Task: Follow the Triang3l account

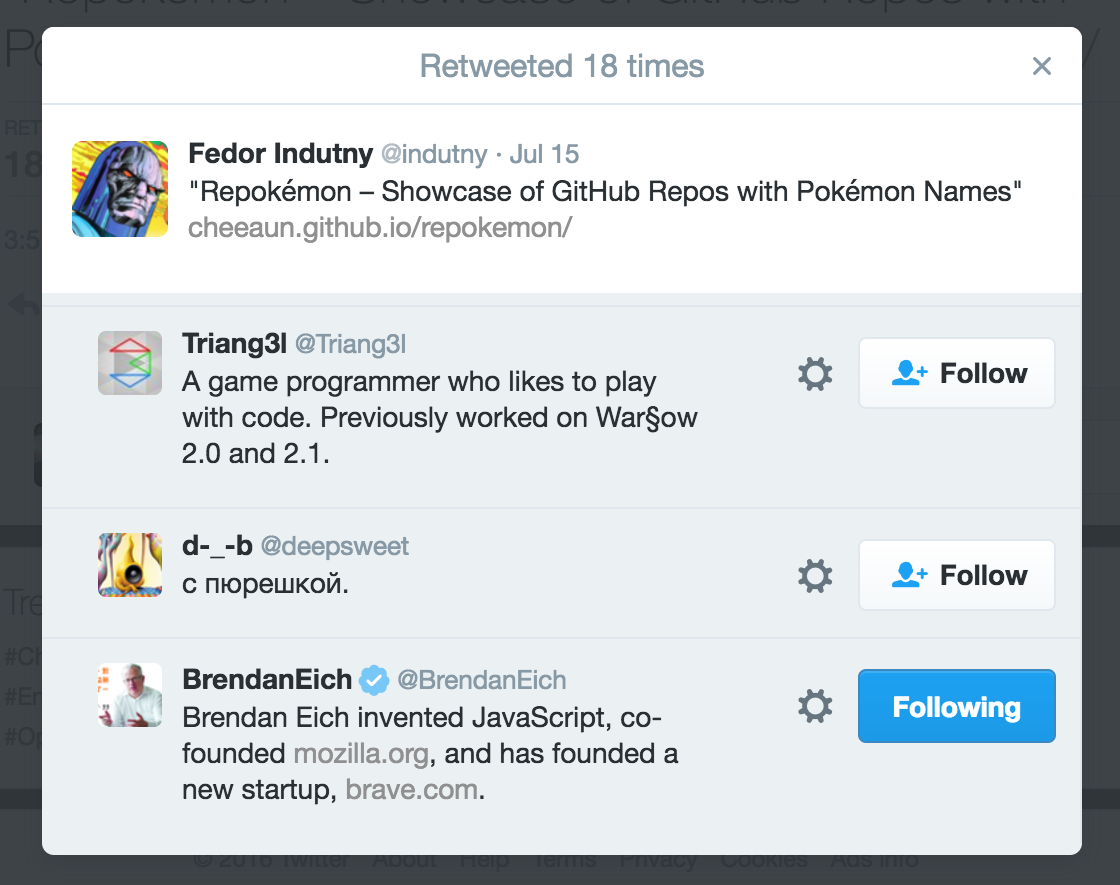Action: pos(956,374)
